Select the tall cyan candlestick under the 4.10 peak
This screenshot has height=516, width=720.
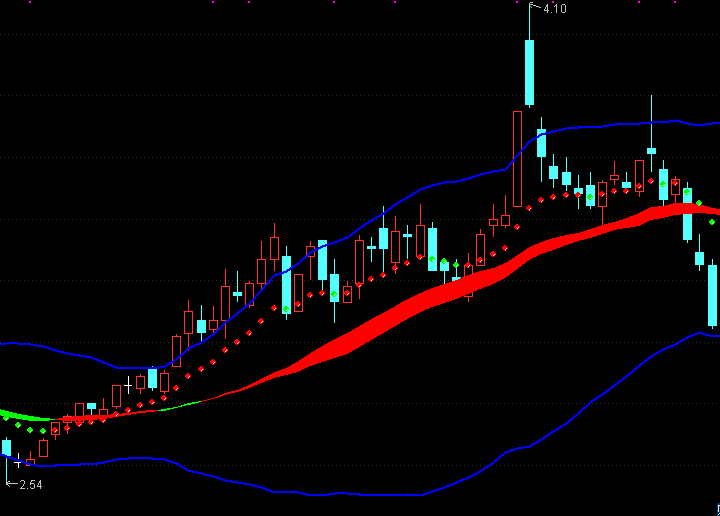[529, 73]
